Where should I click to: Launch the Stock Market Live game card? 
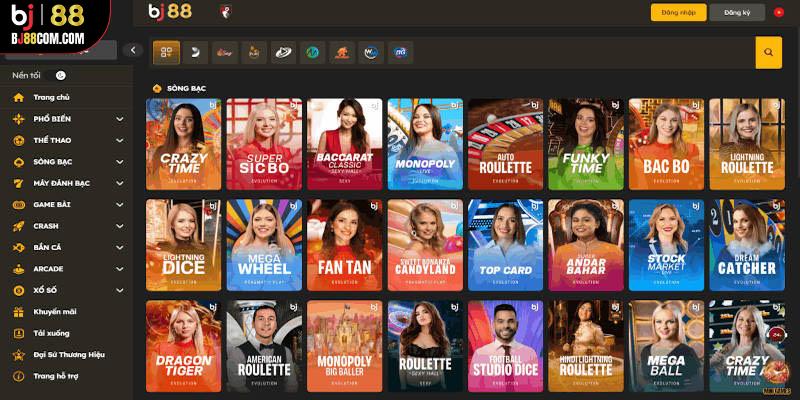666,245
